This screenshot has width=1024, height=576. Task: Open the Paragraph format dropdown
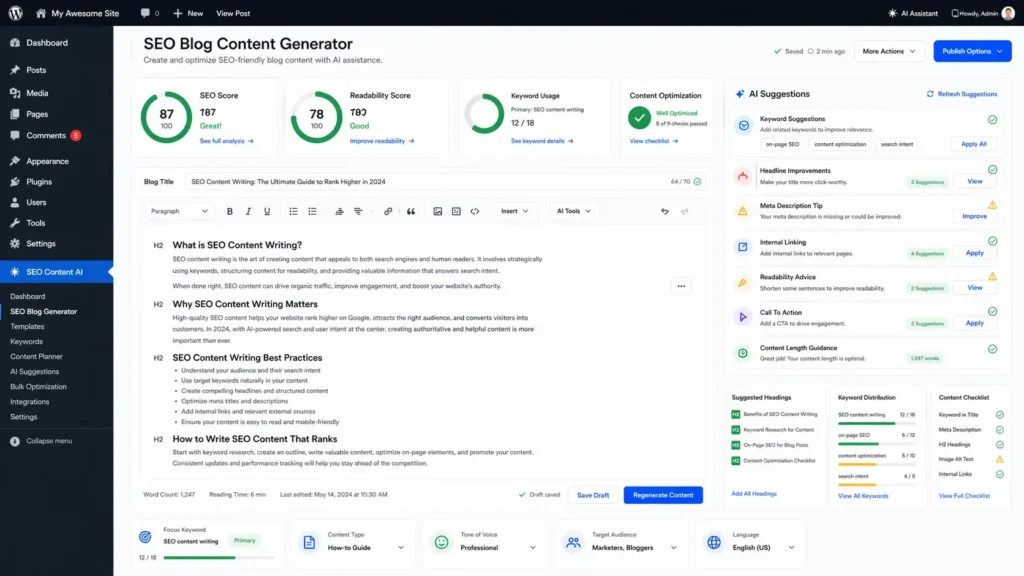(179, 211)
